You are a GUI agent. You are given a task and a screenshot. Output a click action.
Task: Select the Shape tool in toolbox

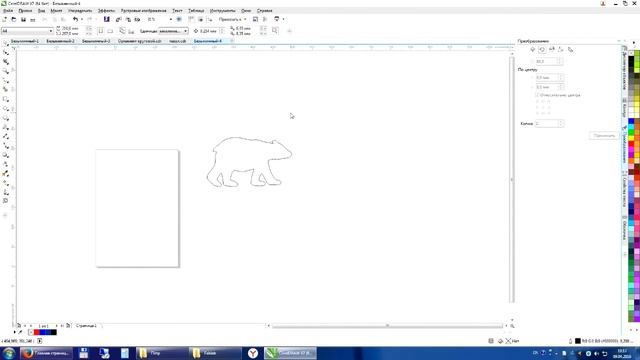click(x=5, y=52)
